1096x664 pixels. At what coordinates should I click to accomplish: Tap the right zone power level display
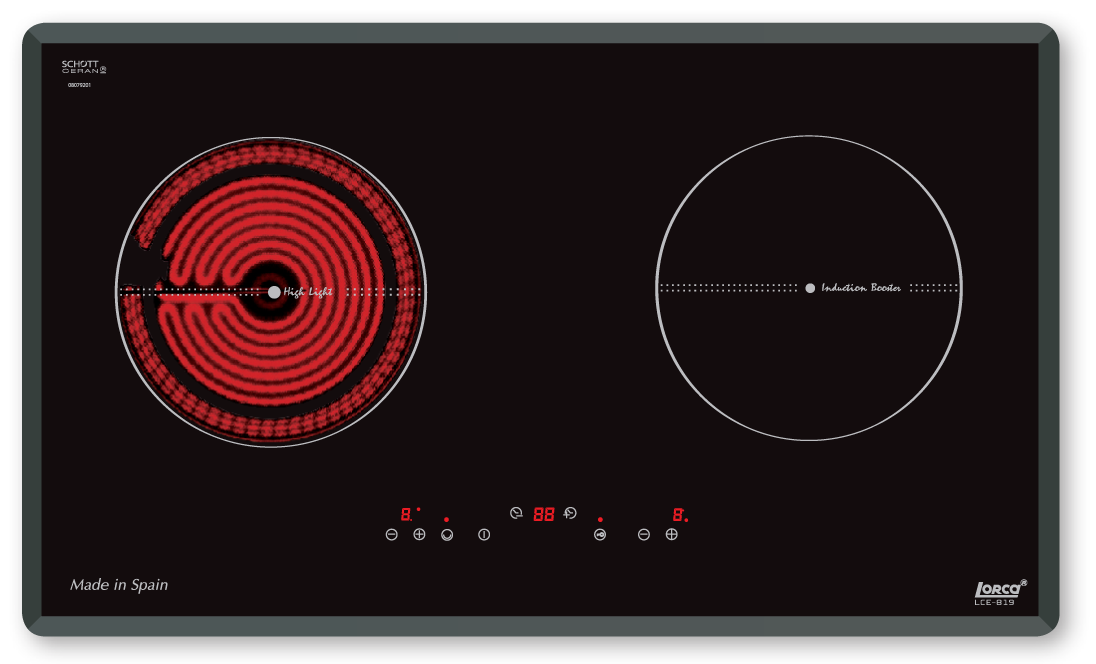678,515
